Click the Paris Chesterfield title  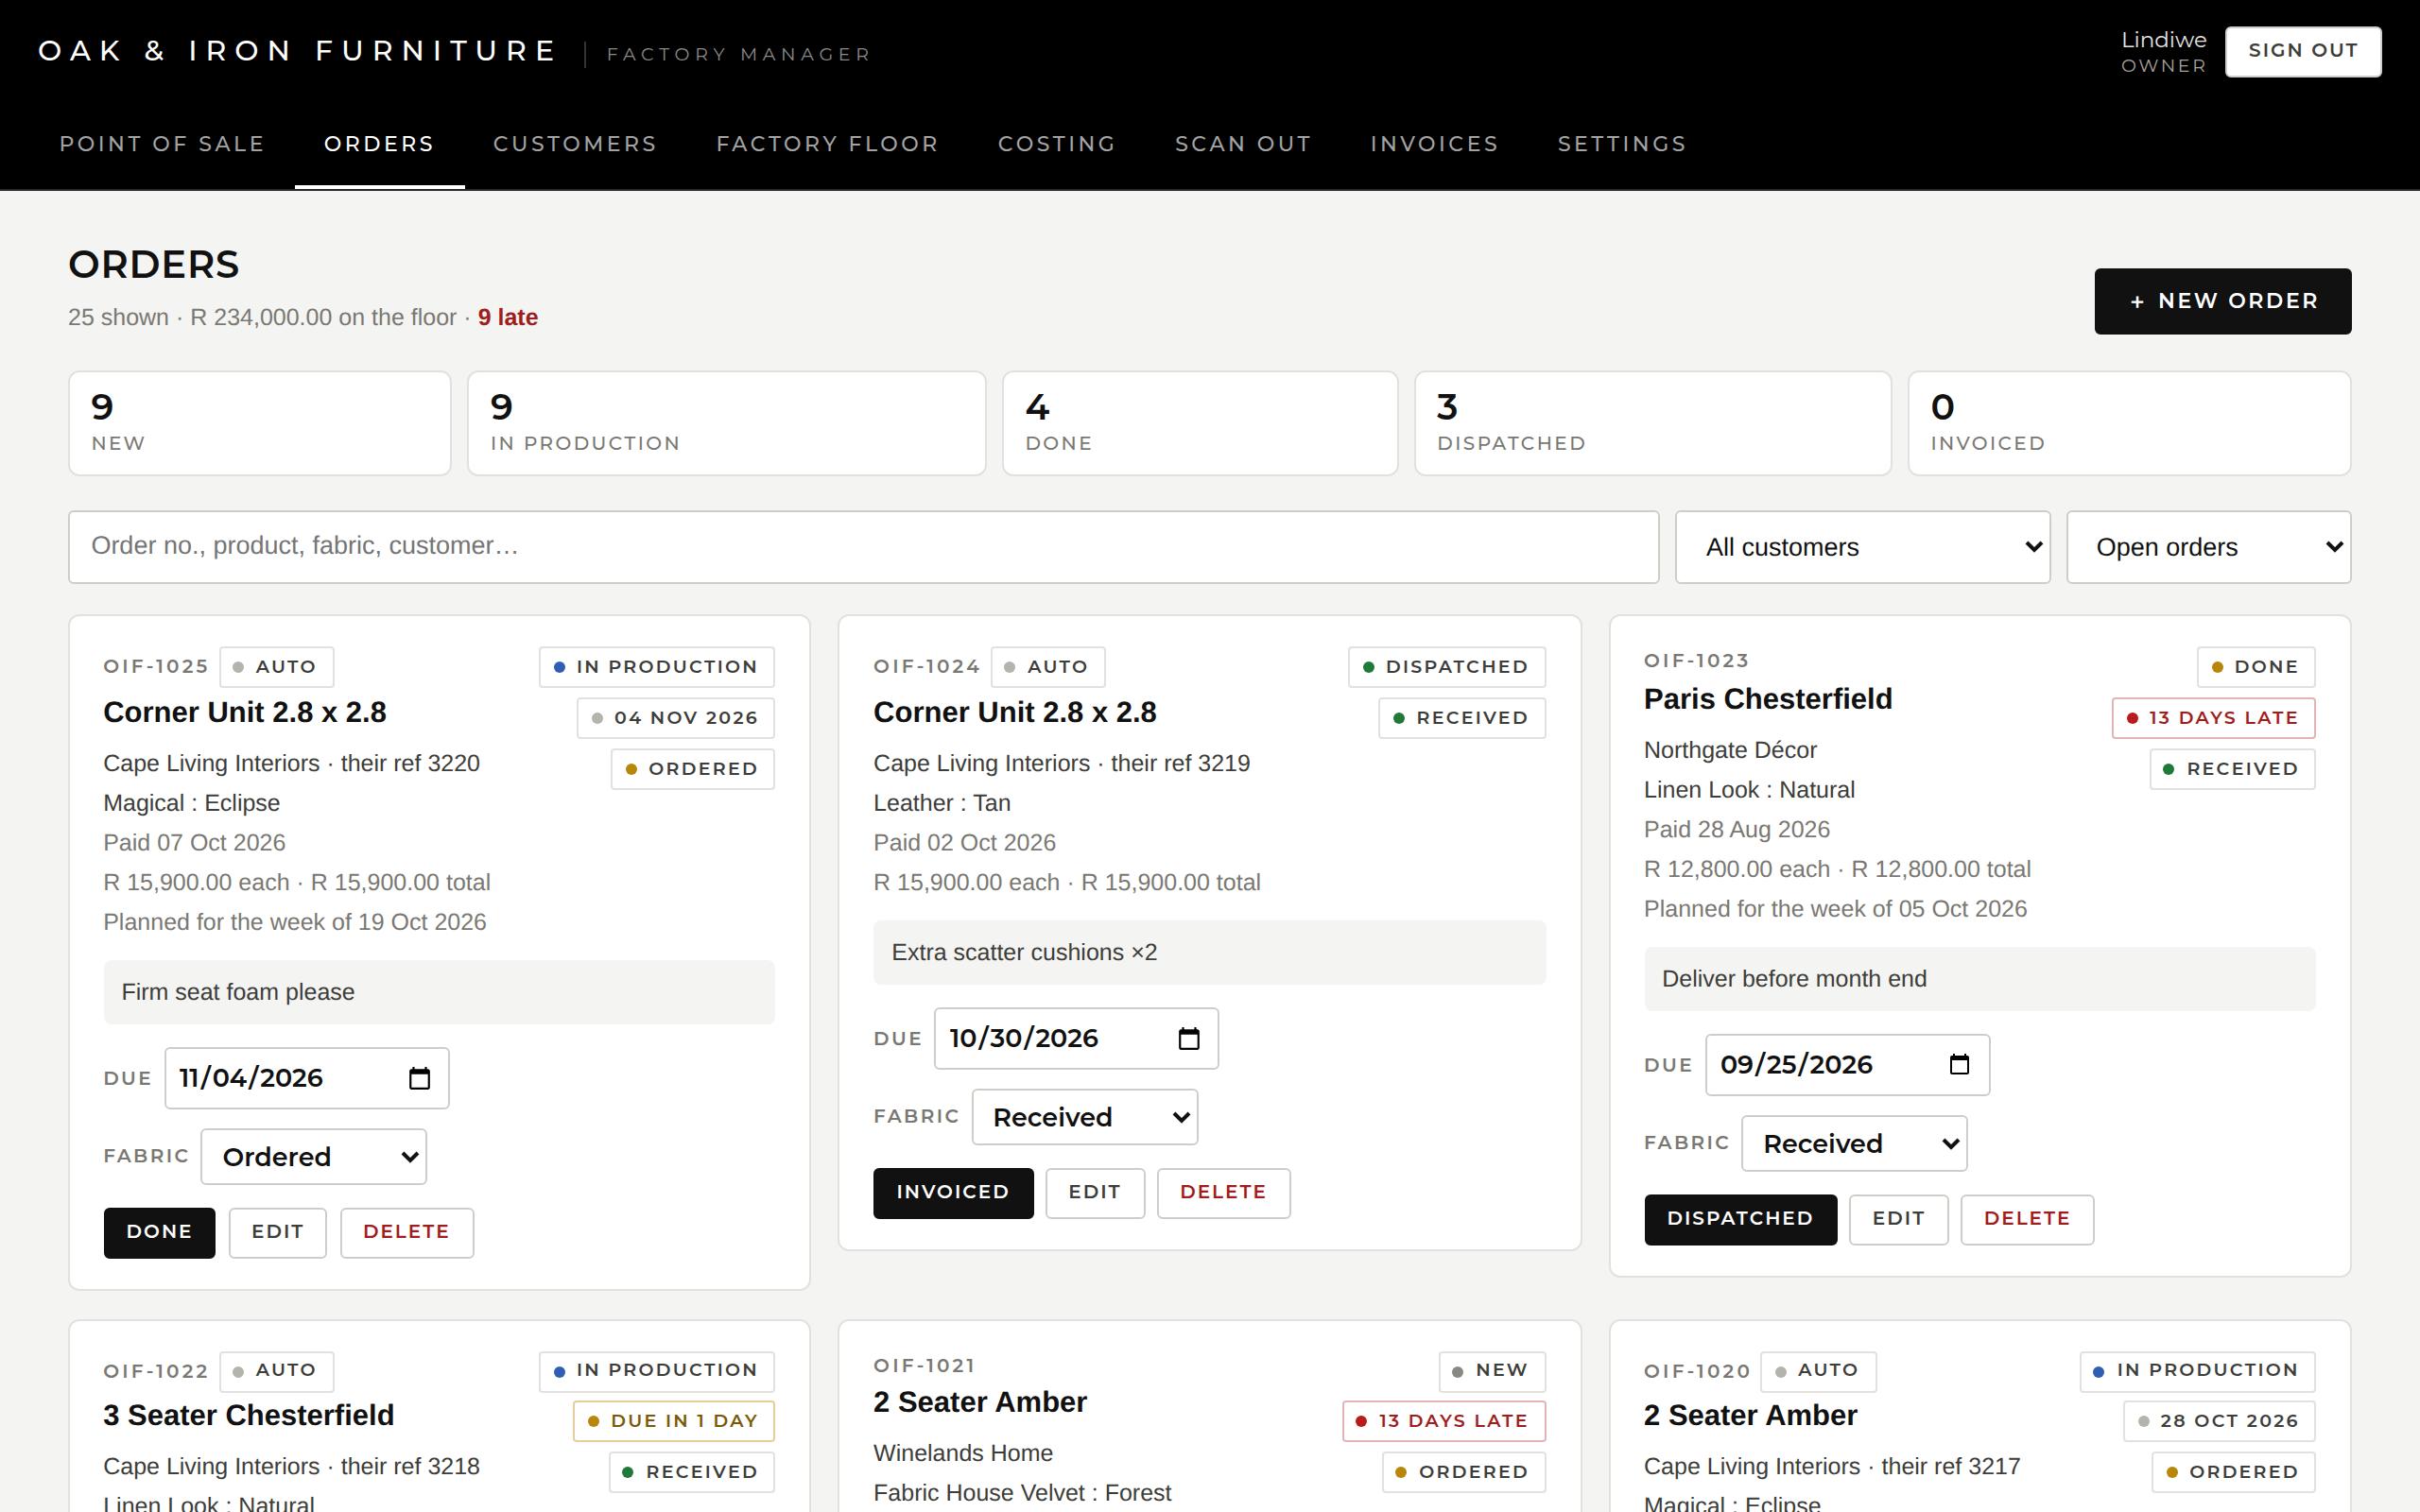[x=1768, y=699]
